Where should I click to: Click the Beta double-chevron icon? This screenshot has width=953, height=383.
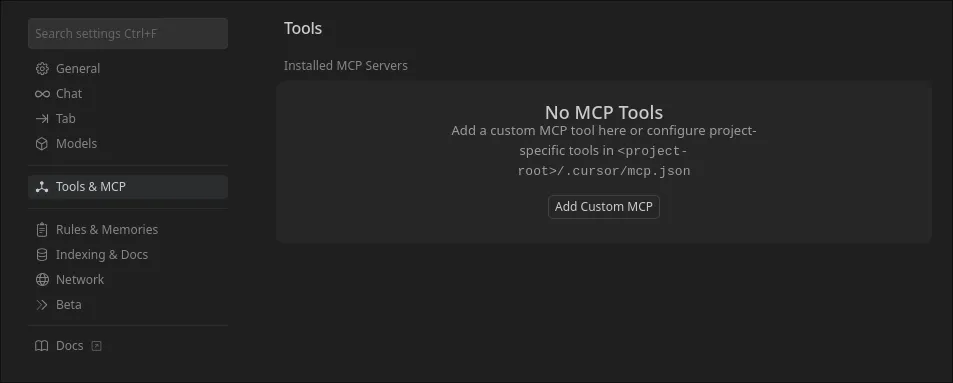42,305
